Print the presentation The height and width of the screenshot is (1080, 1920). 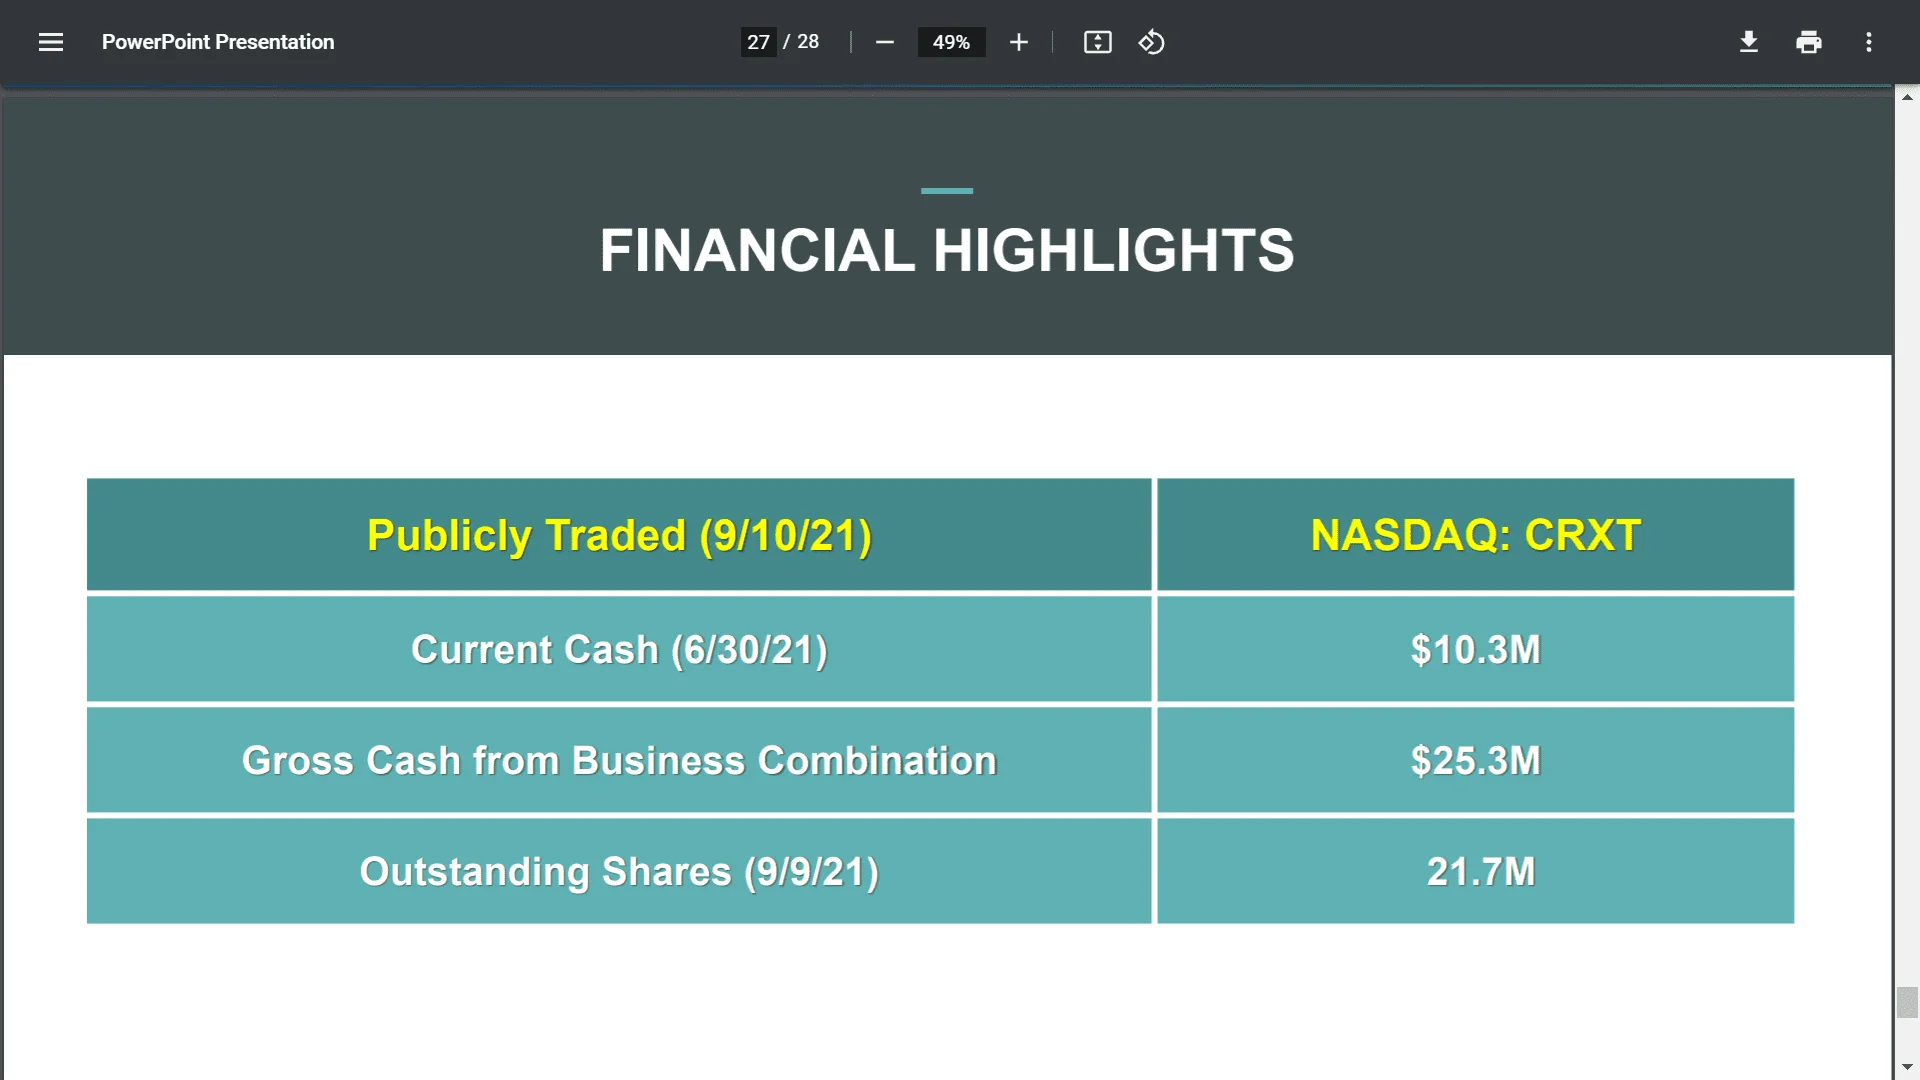click(x=1808, y=42)
